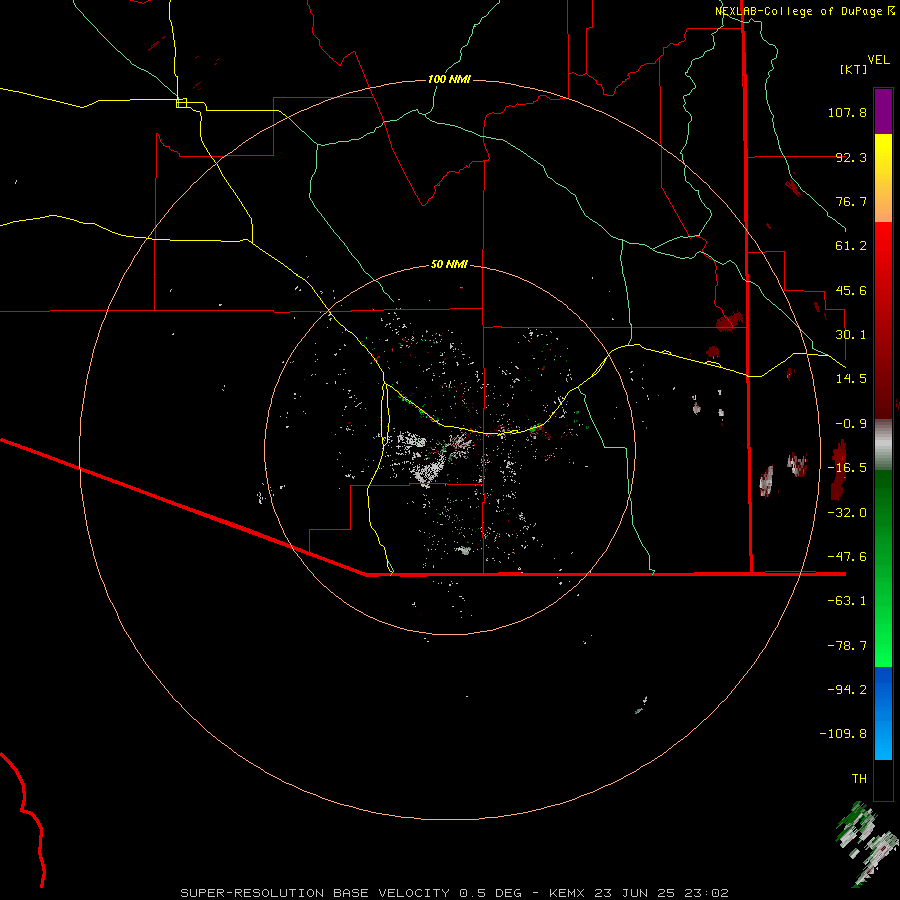The height and width of the screenshot is (900, 900).
Task: Click the VEL legend title
Action: [x=878, y=60]
